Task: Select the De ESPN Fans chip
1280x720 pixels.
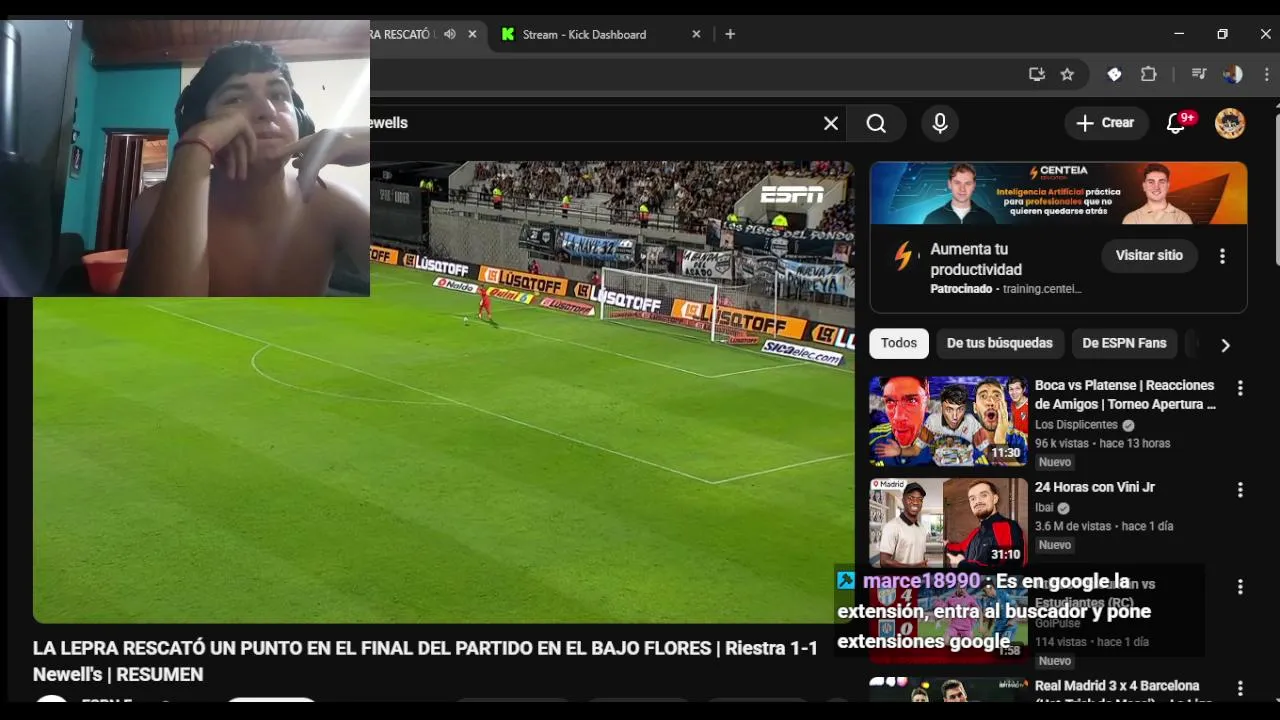Action: 1125,343
